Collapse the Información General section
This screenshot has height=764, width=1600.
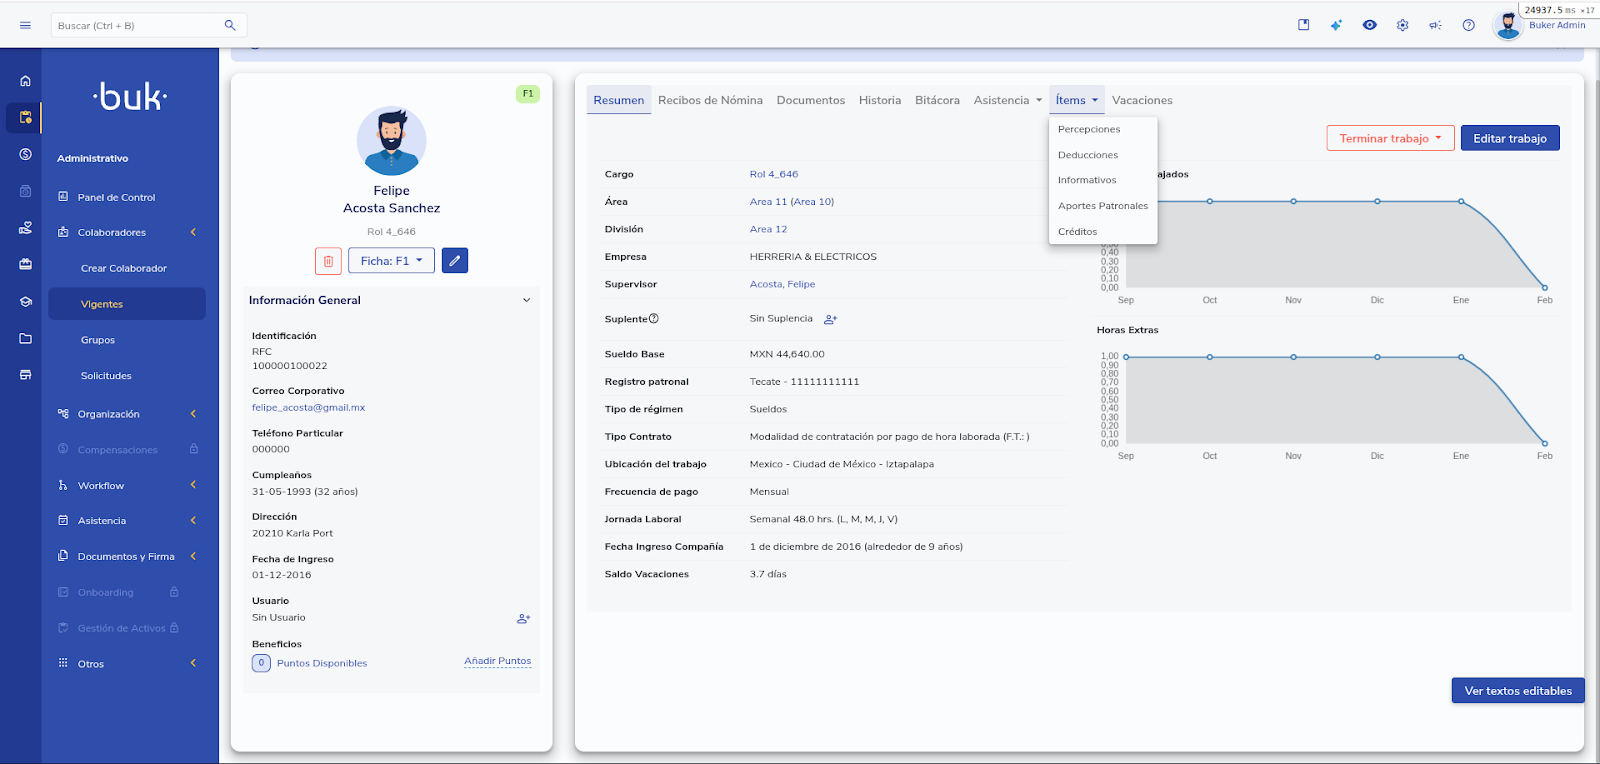(x=526, y=300)
